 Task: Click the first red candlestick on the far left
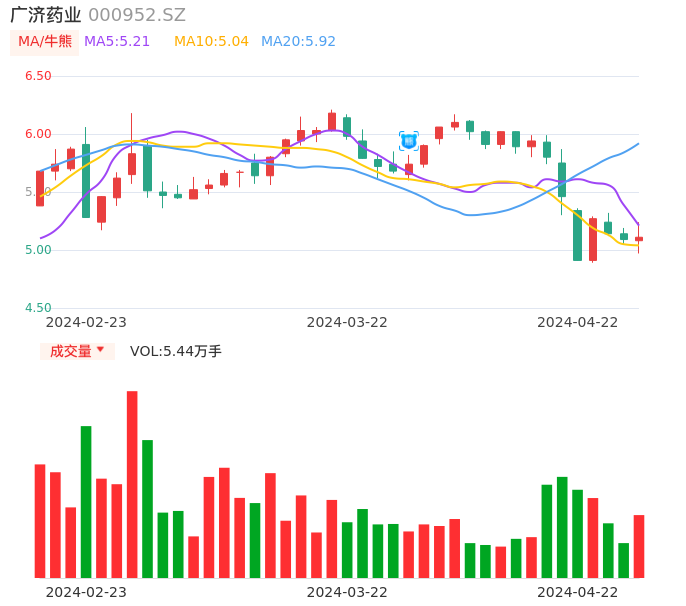40,188
